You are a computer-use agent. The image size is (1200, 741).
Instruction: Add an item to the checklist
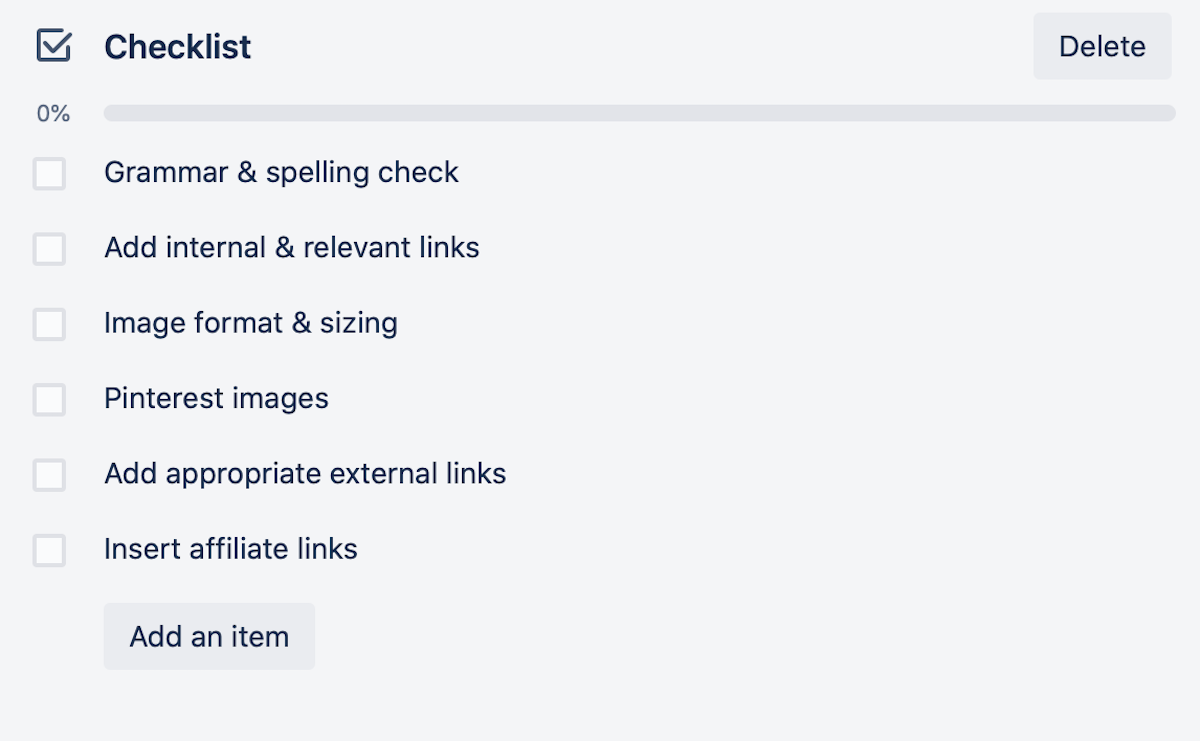coord(209,636)
